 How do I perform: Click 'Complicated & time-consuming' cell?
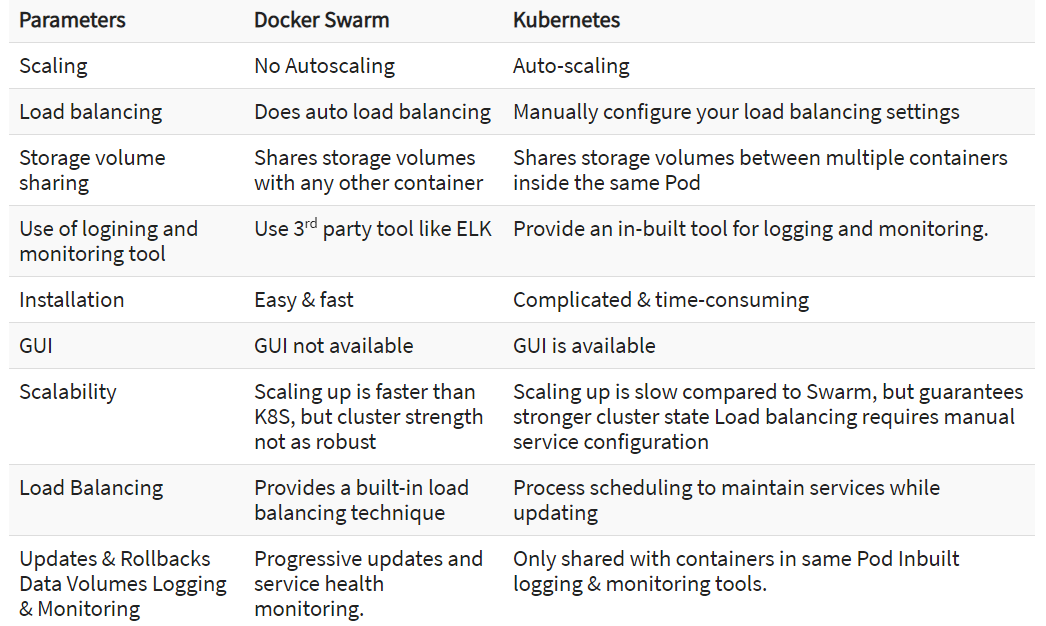click(661, 300)
